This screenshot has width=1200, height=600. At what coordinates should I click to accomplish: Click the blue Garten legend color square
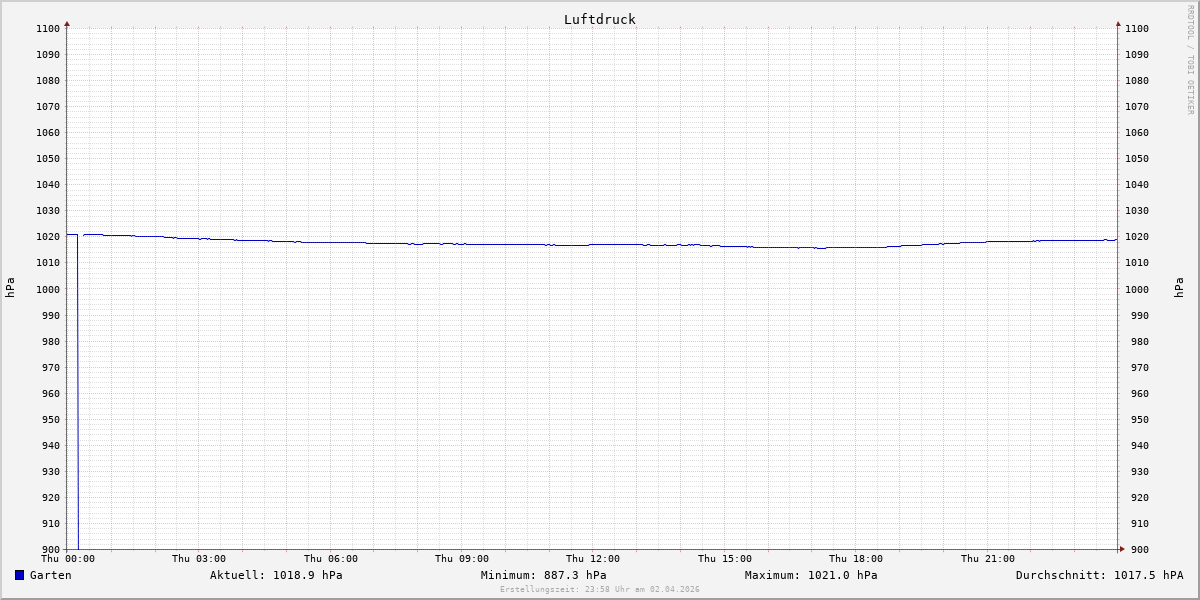point(19,575)
